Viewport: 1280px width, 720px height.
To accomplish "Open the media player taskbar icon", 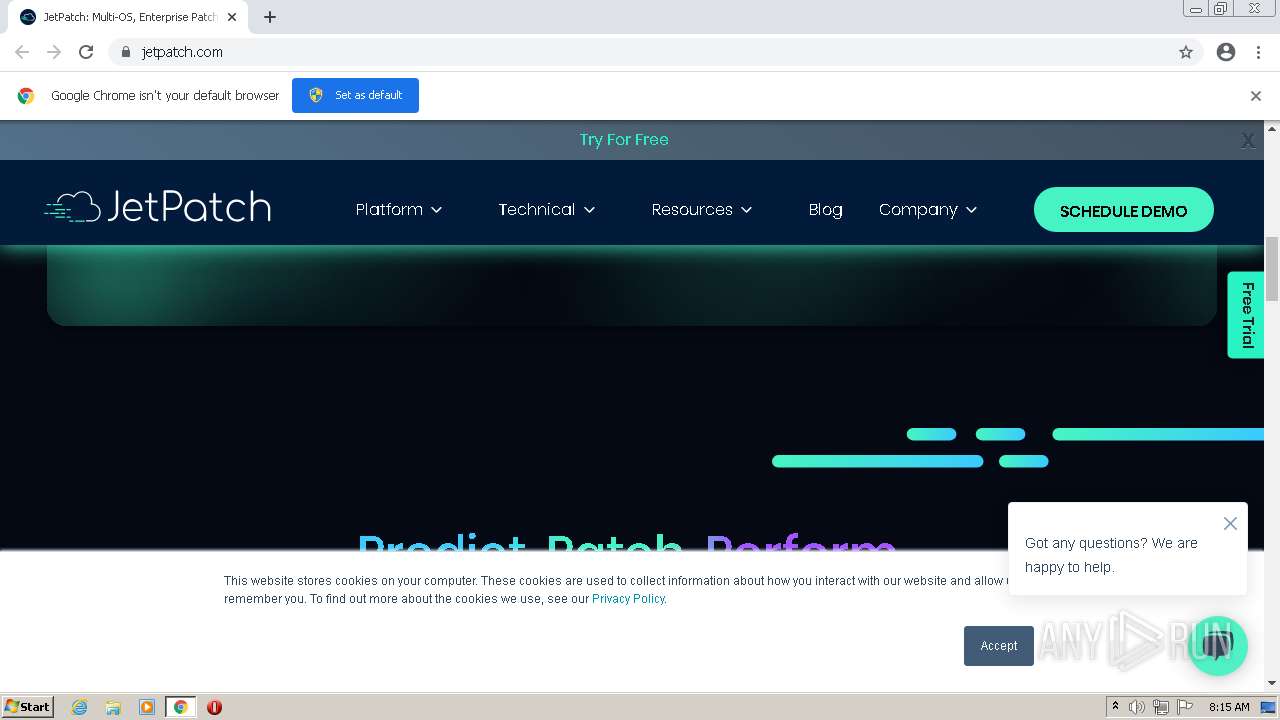I will pos(147,707).
